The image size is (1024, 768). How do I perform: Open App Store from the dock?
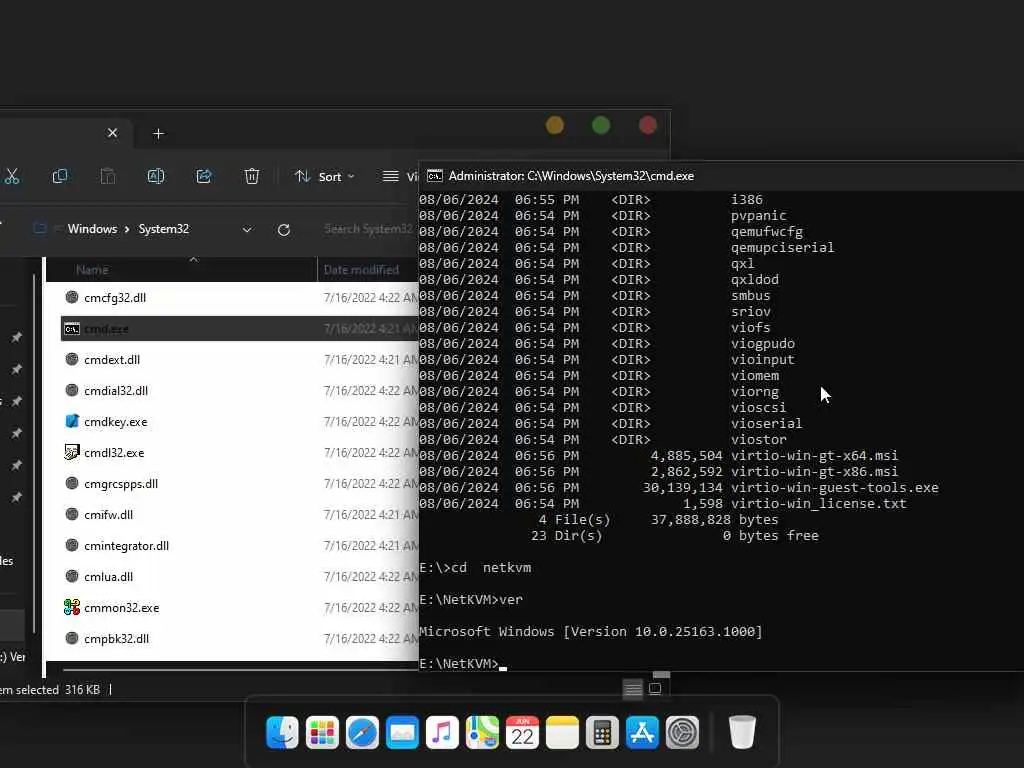point(643,732)
